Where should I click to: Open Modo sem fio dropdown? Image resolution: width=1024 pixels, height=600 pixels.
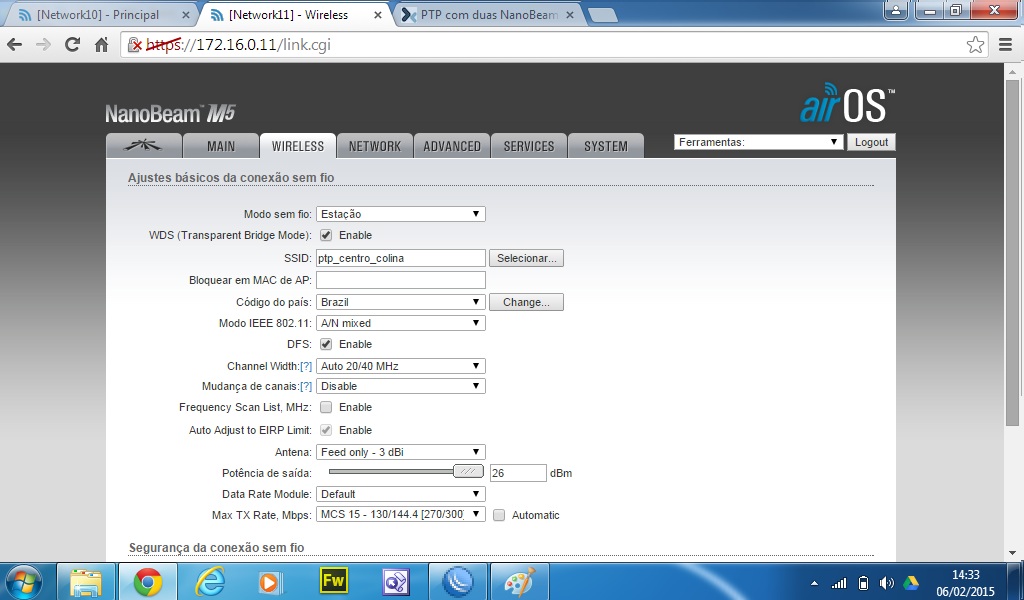pos(401,214)
